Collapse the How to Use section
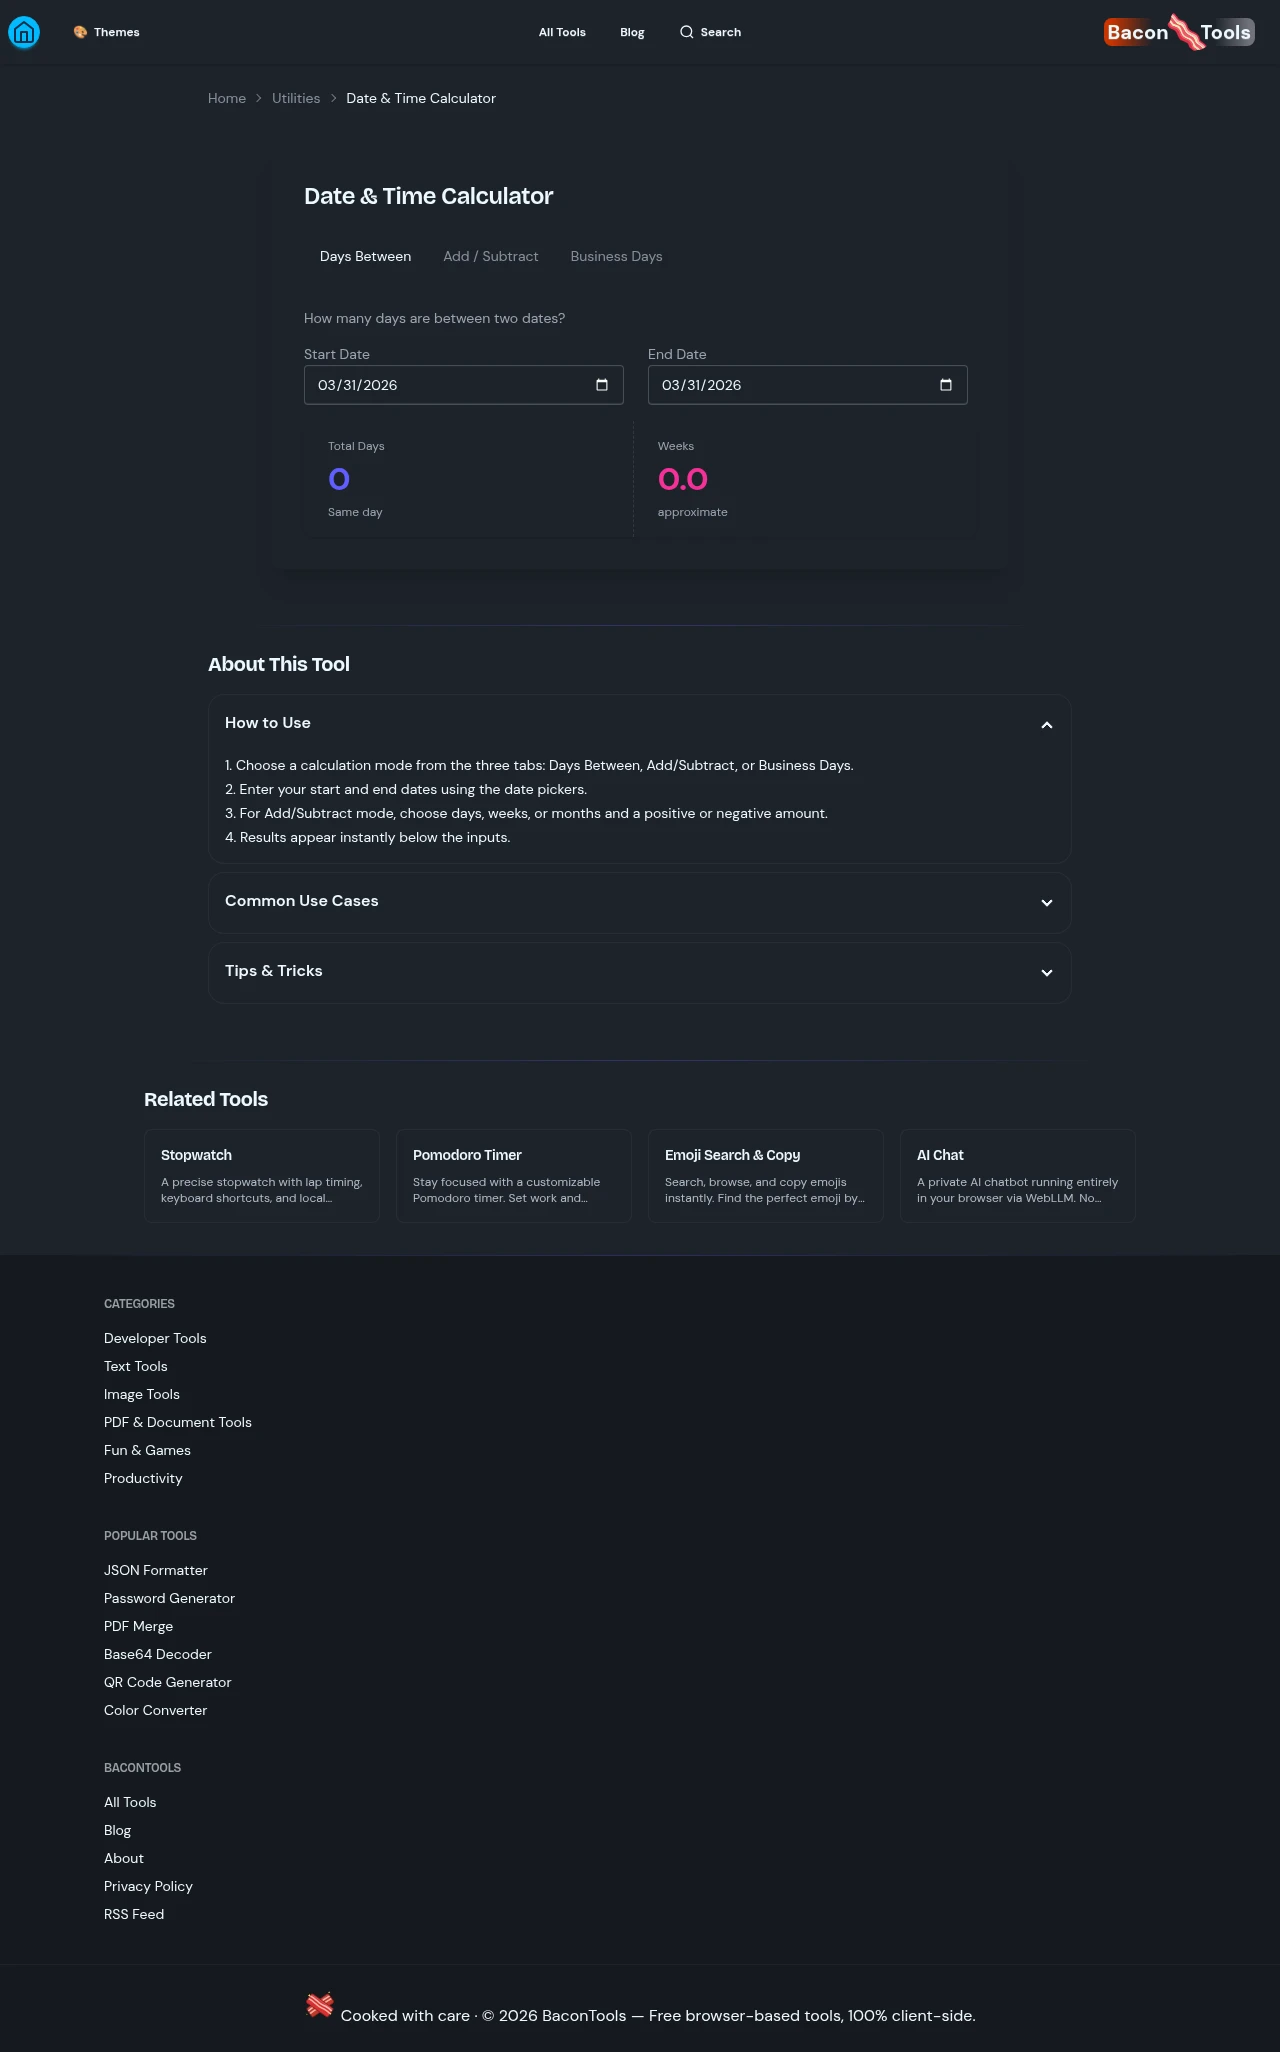Image resolution: width=1280 pixels, height=2052 pixels. click(x=1046, y=724)
